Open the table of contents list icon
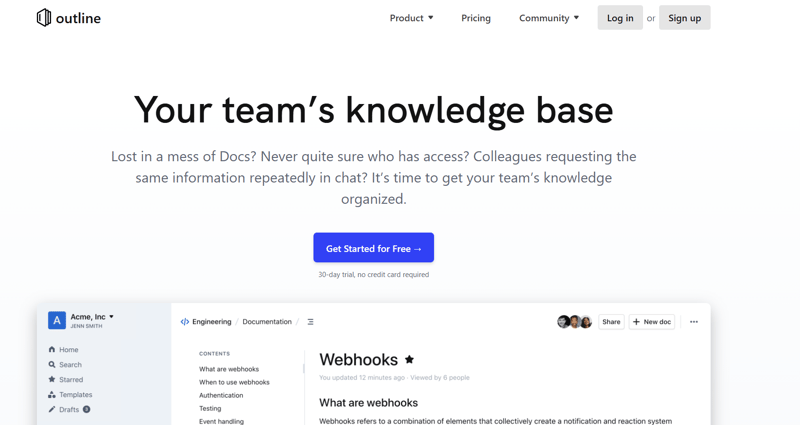Viewport: 800px width, 425px height. (310, 322)
